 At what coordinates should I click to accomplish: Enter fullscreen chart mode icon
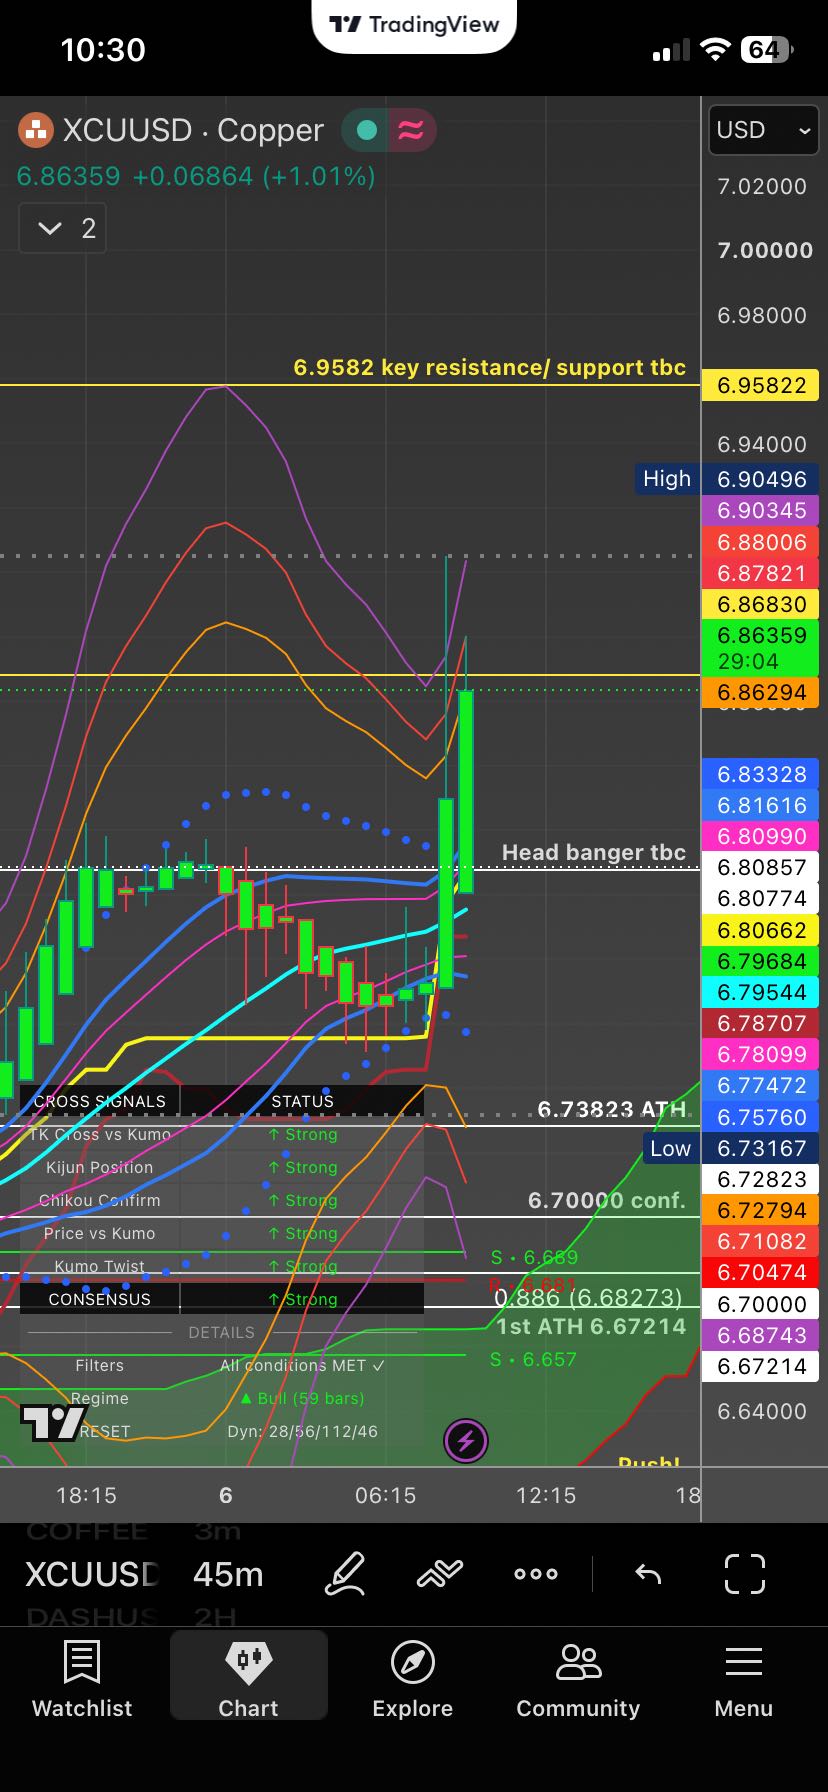745,1574
